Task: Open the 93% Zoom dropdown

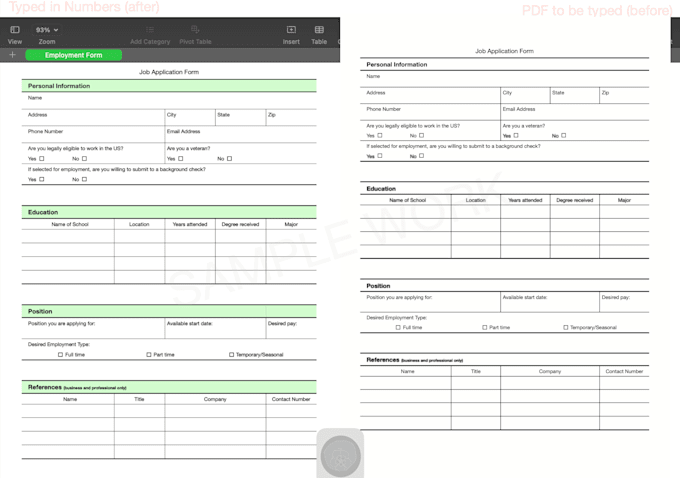Action: pos(47,30)
